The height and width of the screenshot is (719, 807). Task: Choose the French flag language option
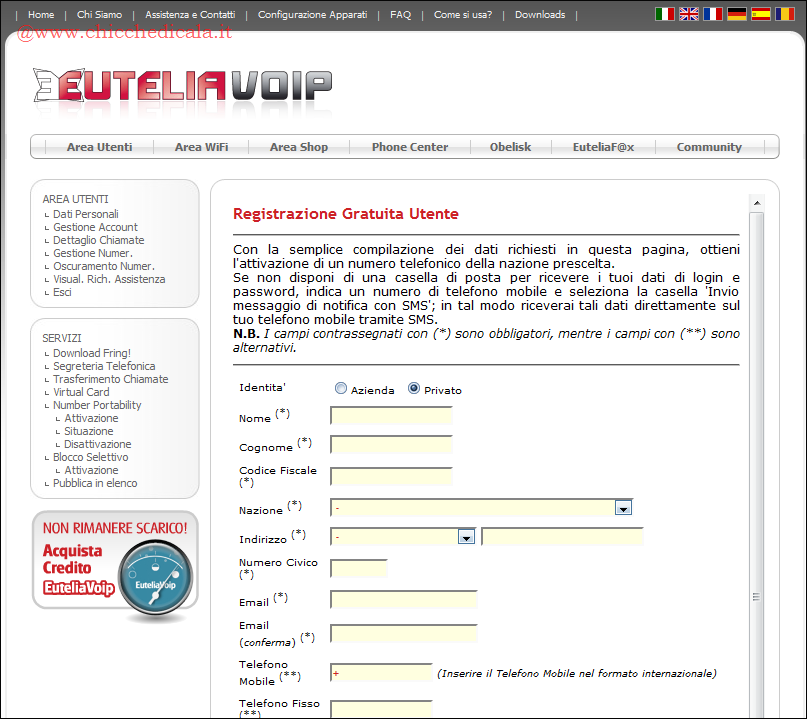click(713, 14)
